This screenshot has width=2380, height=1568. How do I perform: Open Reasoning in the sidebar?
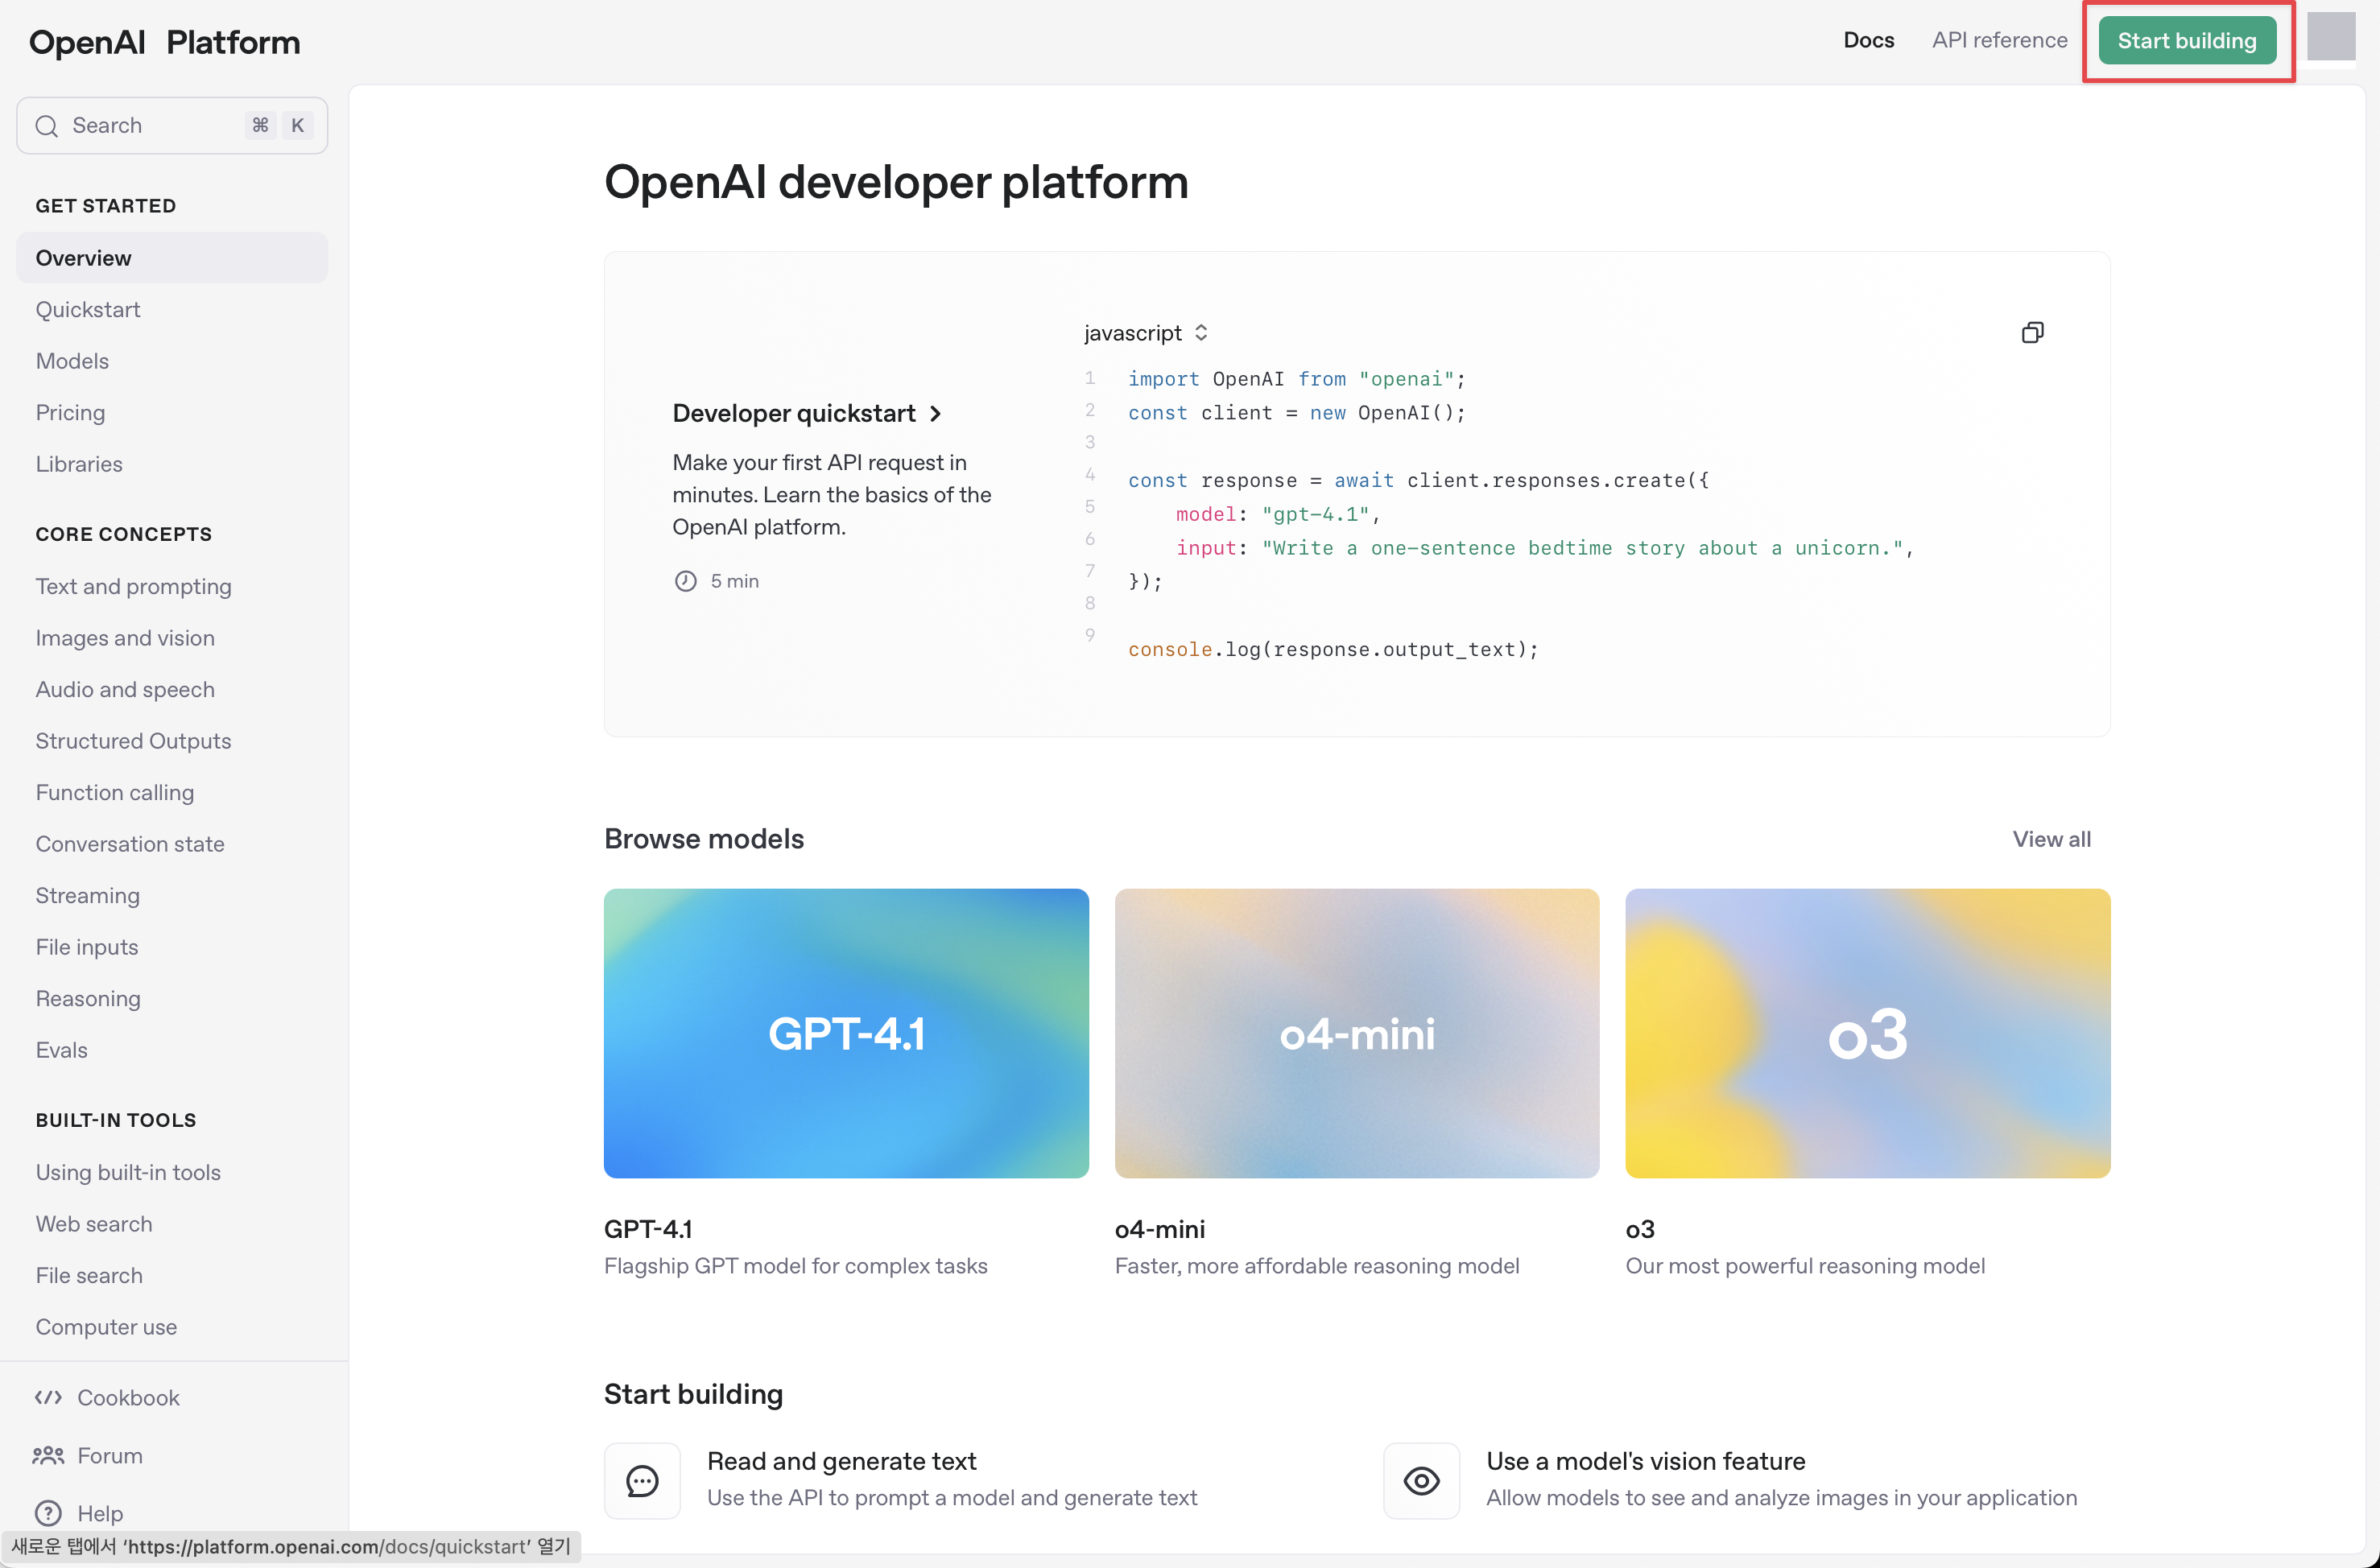tap(88, 999)
